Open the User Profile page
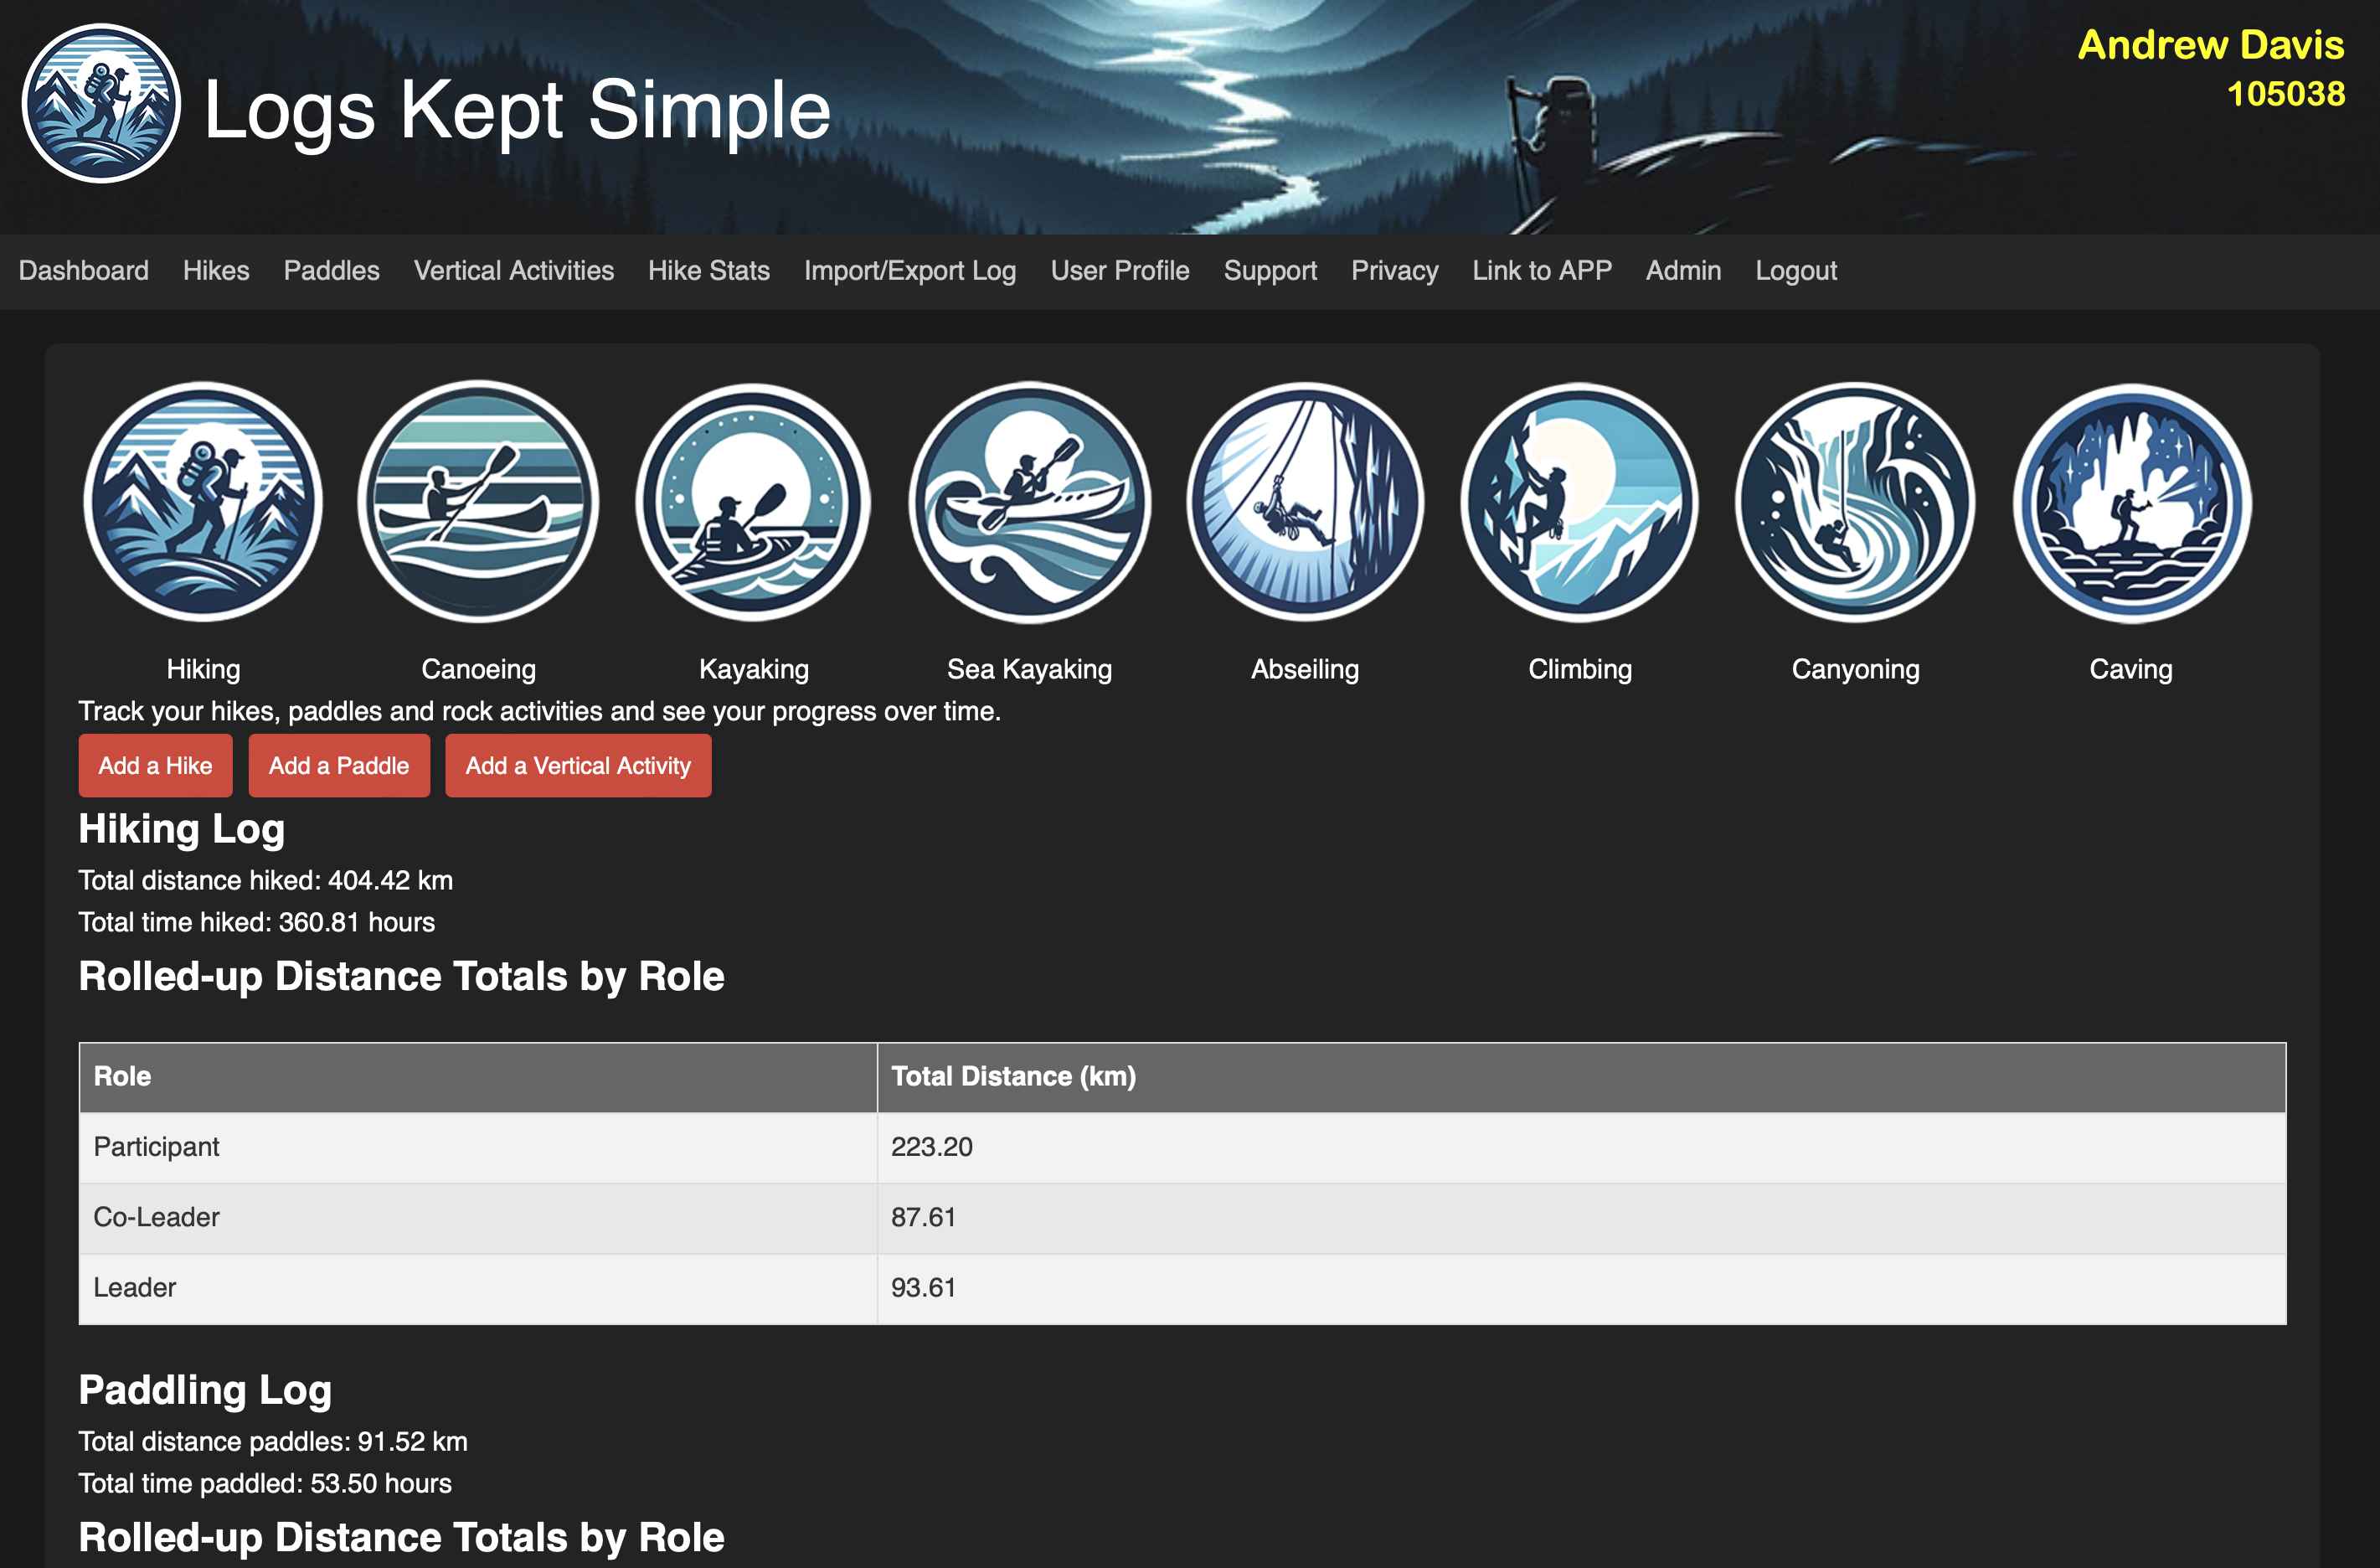2380x1568 pixels. pos(1119,271)
